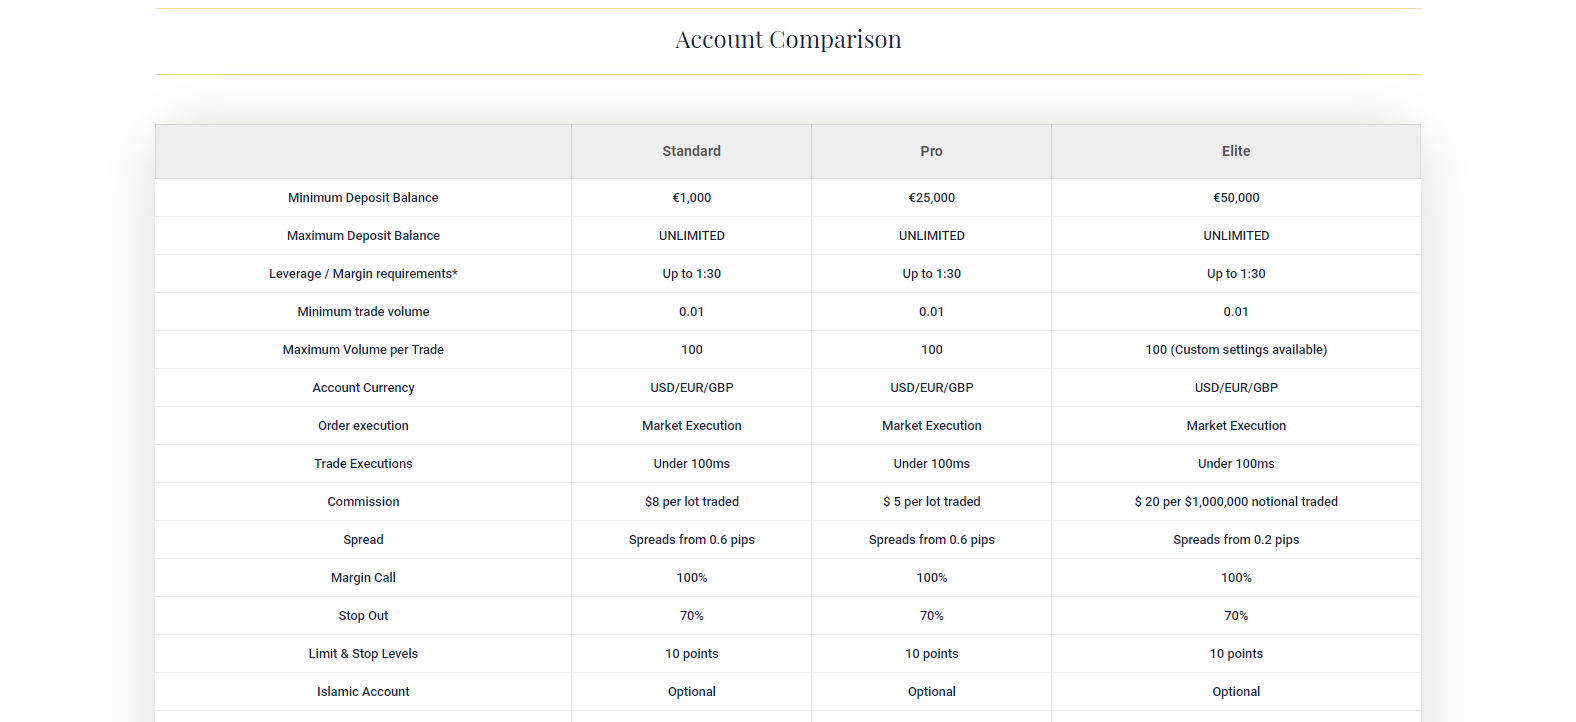Click Optional in the Standard column
Viewport: 1576px width, 722px height.
[x=691, y=692]
